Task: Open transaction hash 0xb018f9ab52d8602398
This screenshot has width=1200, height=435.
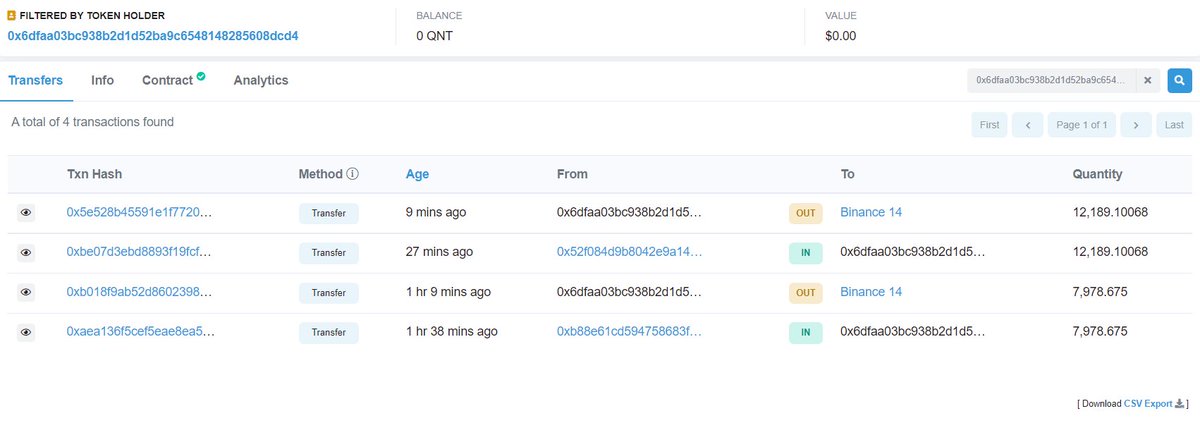Action: tap(139, 293)
